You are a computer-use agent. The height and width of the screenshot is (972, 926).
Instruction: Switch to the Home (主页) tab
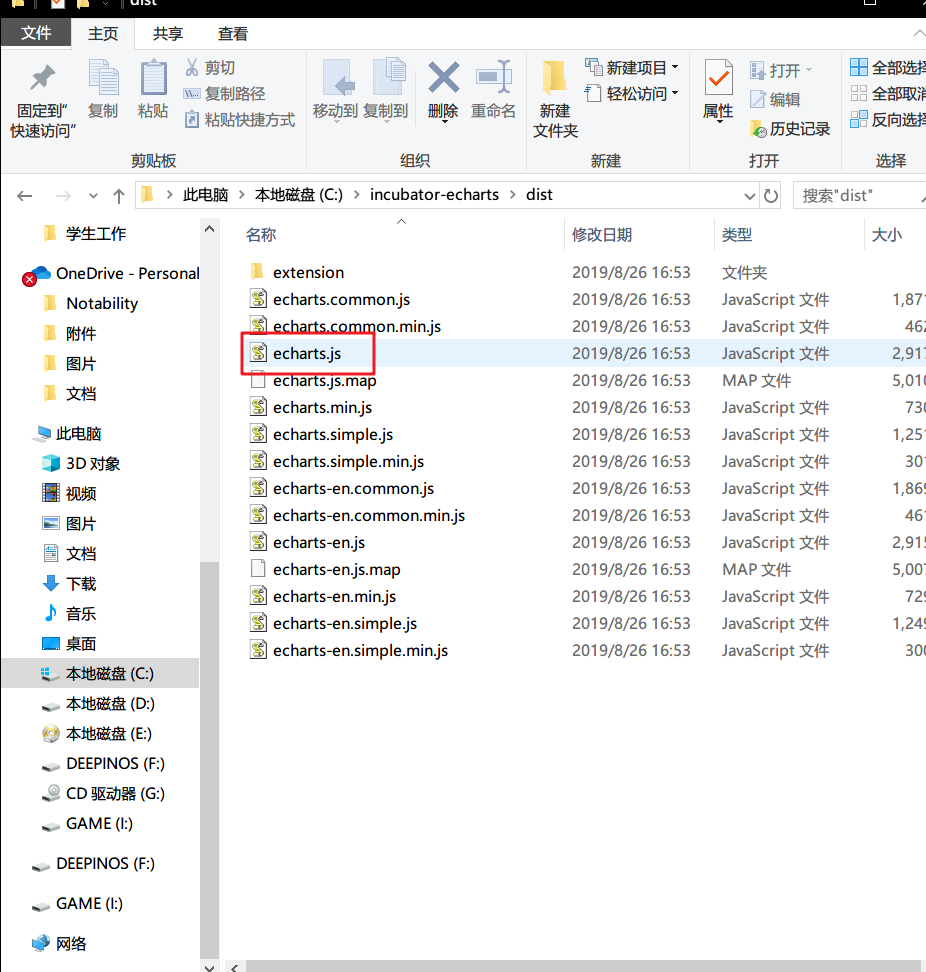tap(103, 33)
